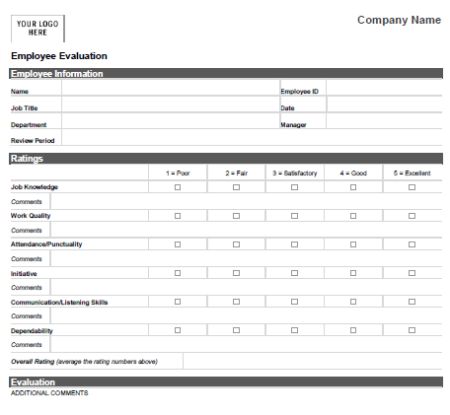Check Initiative rating 1 Poor box
This screenshot has width=450, height=415.
tap(178, 273)
